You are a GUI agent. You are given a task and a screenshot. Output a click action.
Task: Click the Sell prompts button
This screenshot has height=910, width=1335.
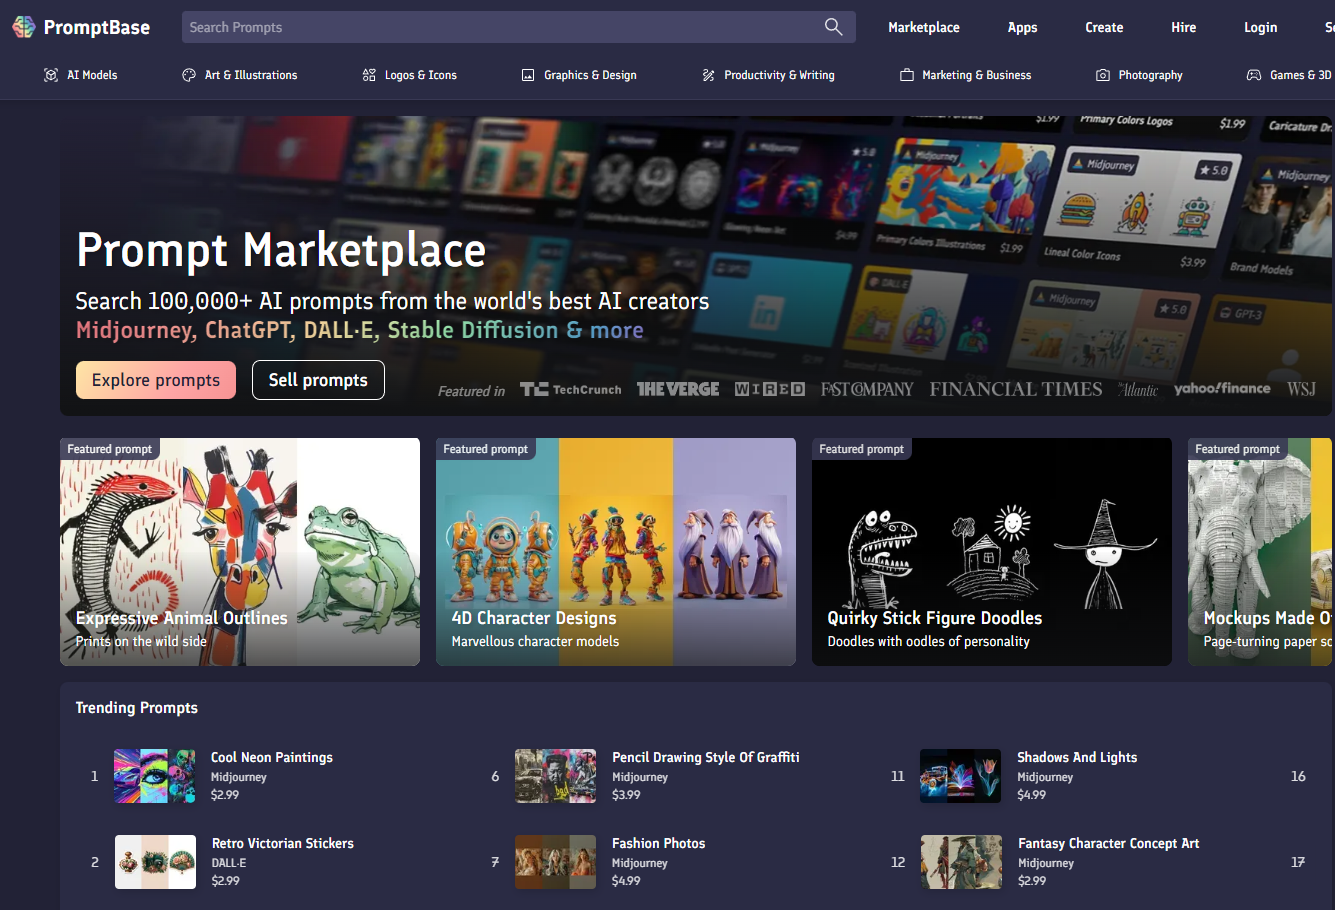(318, 380)
